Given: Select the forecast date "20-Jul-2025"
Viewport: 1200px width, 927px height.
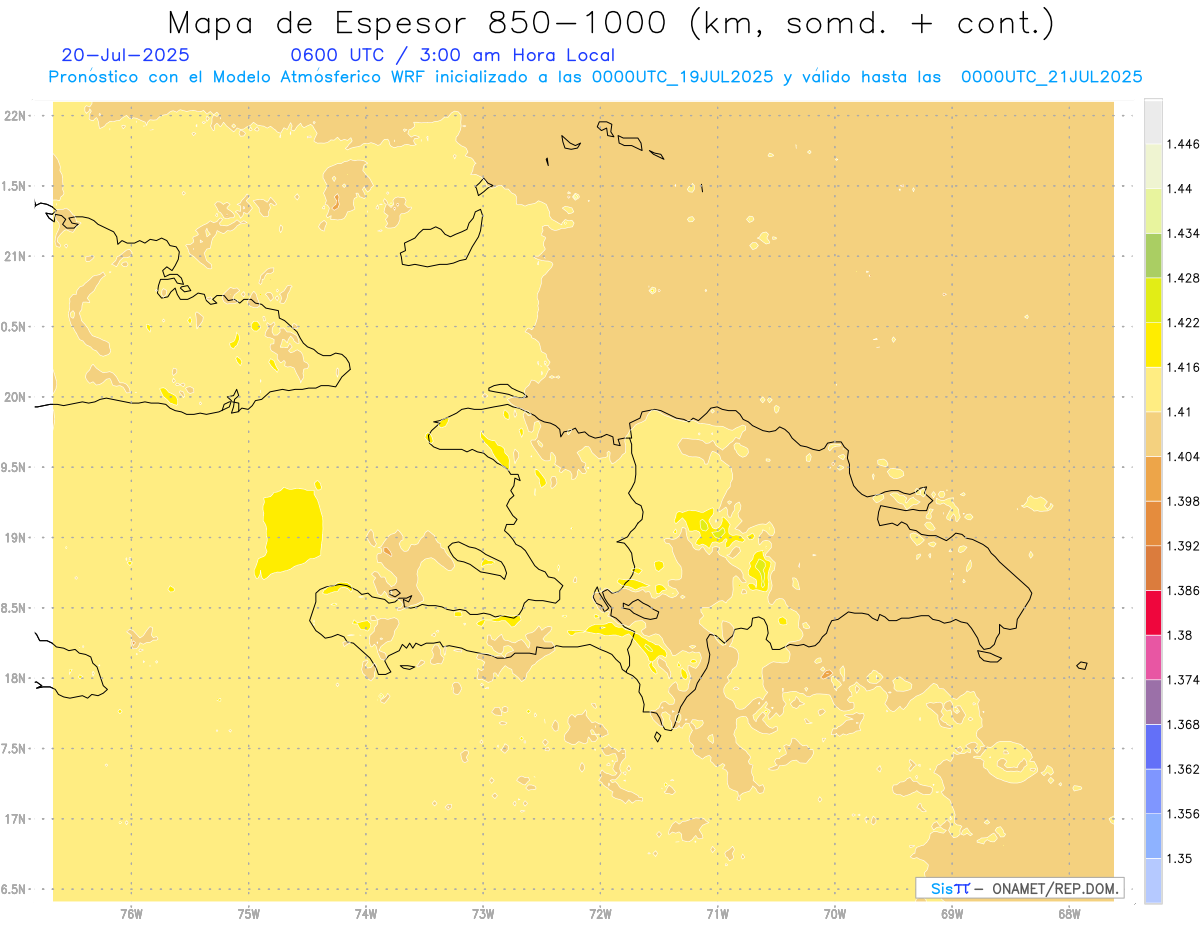Looking at the screenshot, I should (125, 55).
